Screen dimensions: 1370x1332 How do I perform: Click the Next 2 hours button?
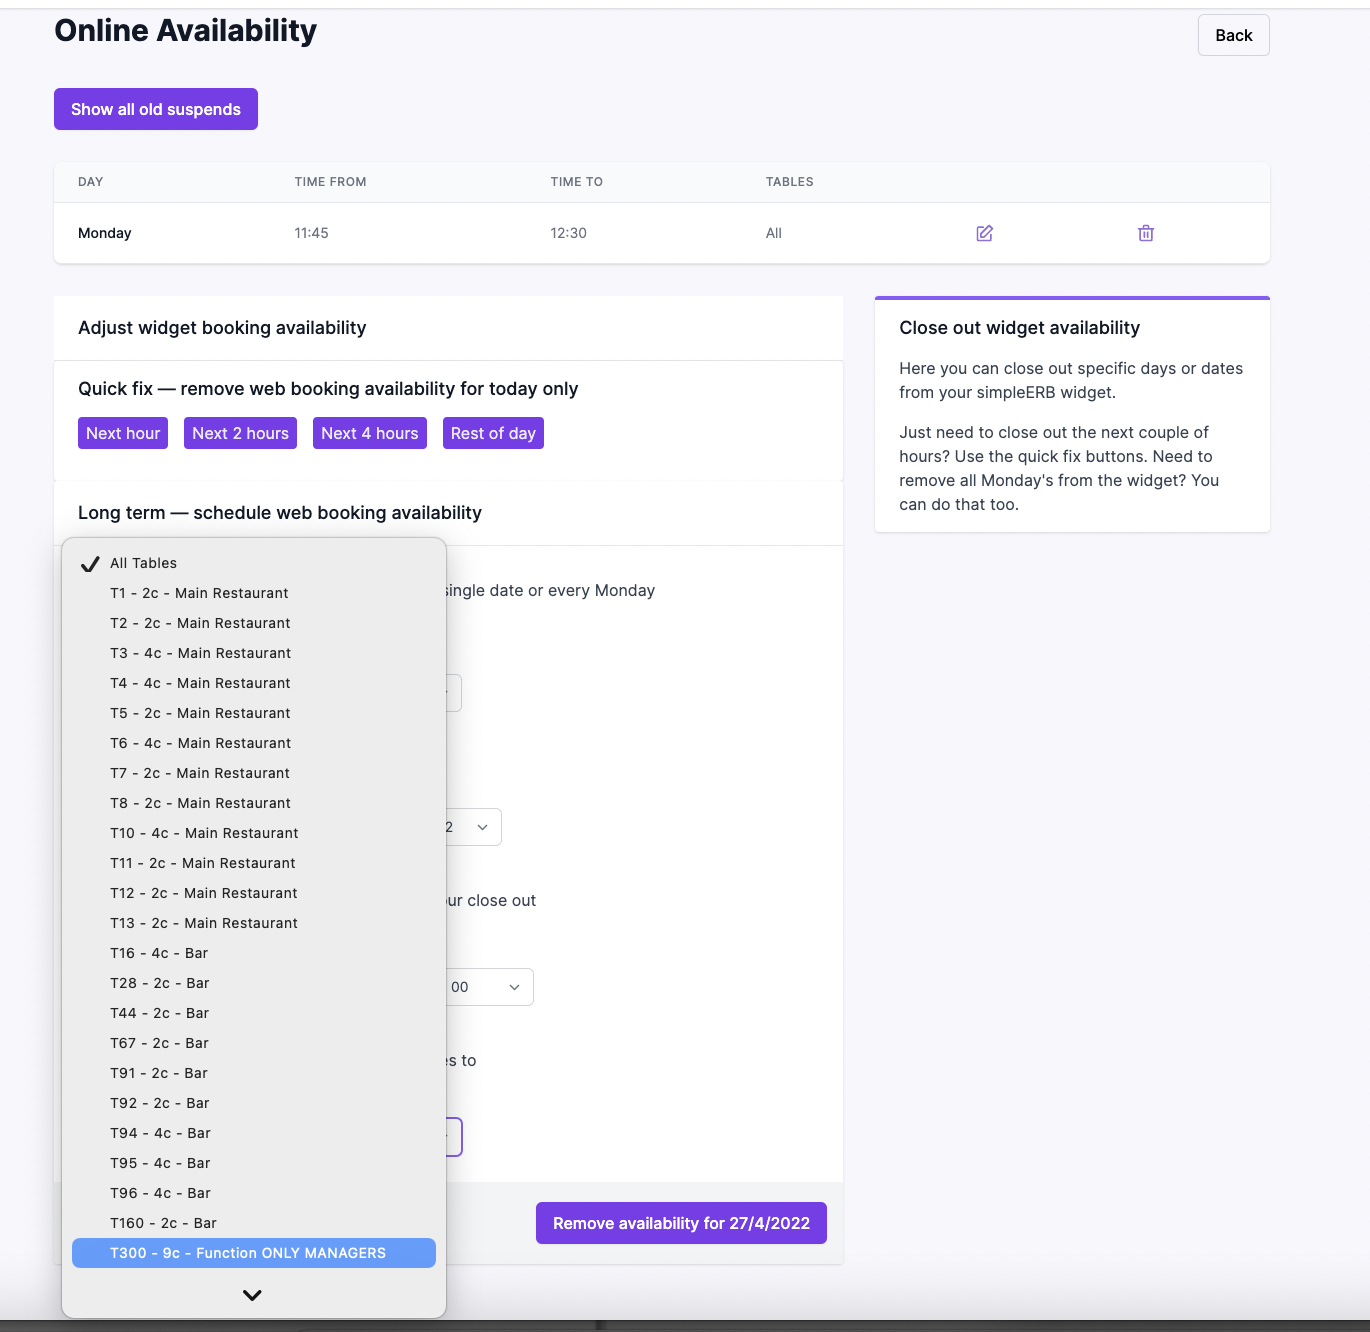[x=240, y=433]
